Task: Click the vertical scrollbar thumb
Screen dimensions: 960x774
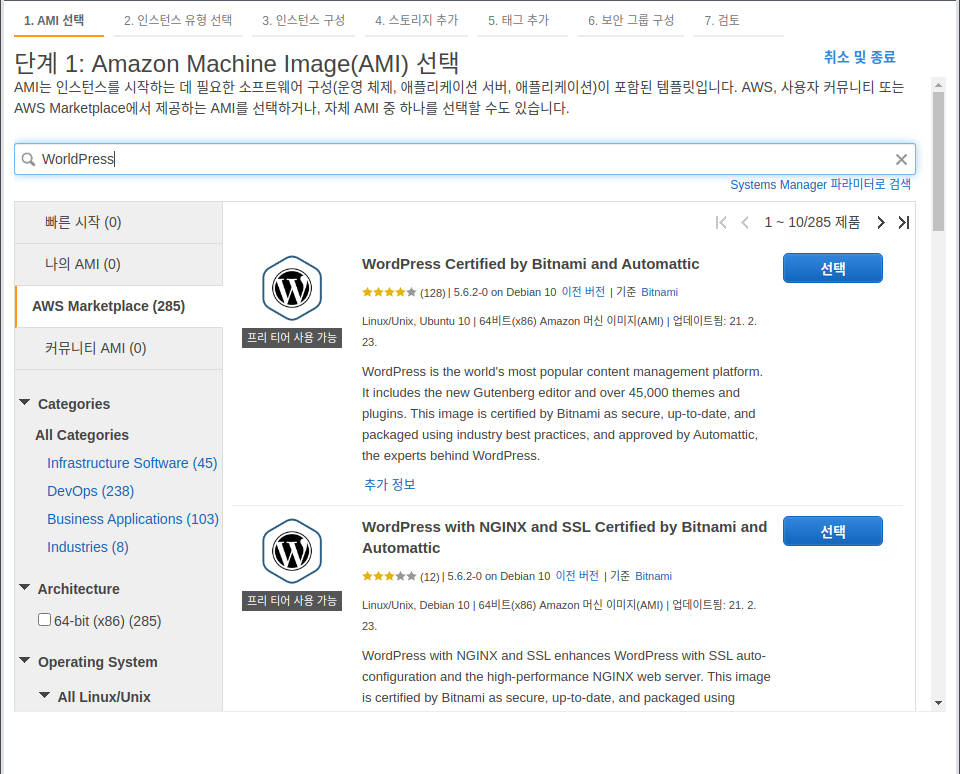Action: [x=938, y=161]
